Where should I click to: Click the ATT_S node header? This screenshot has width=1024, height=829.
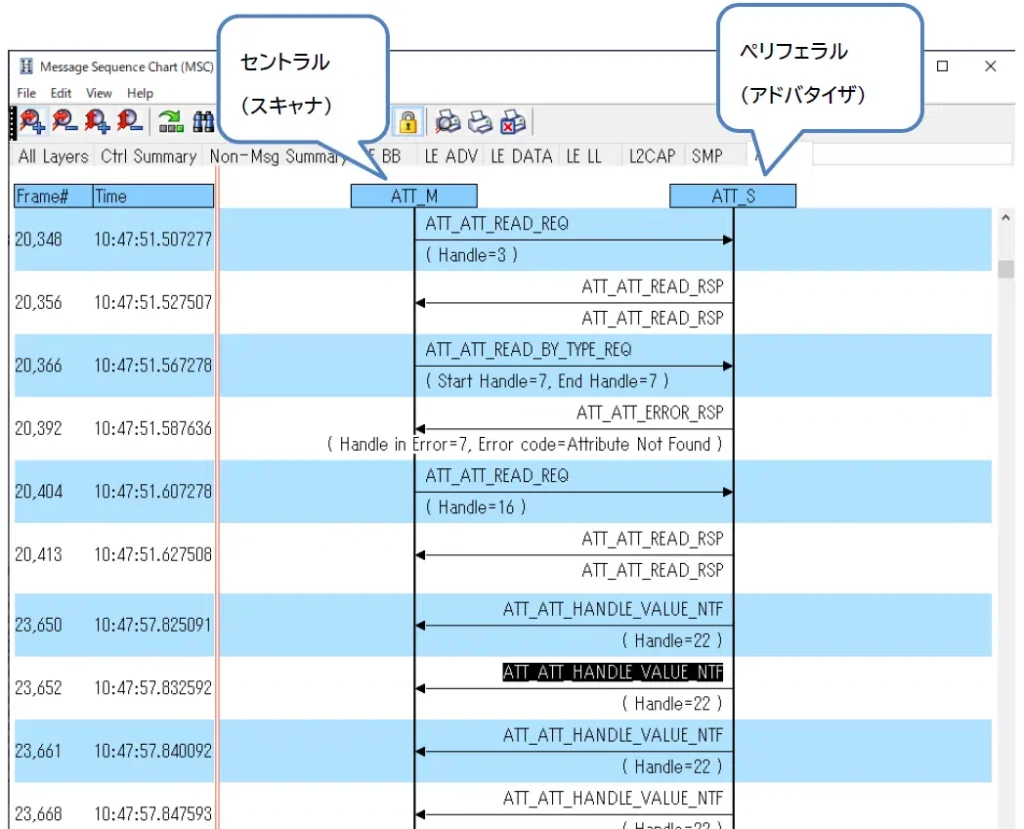(x=733, y=197)
